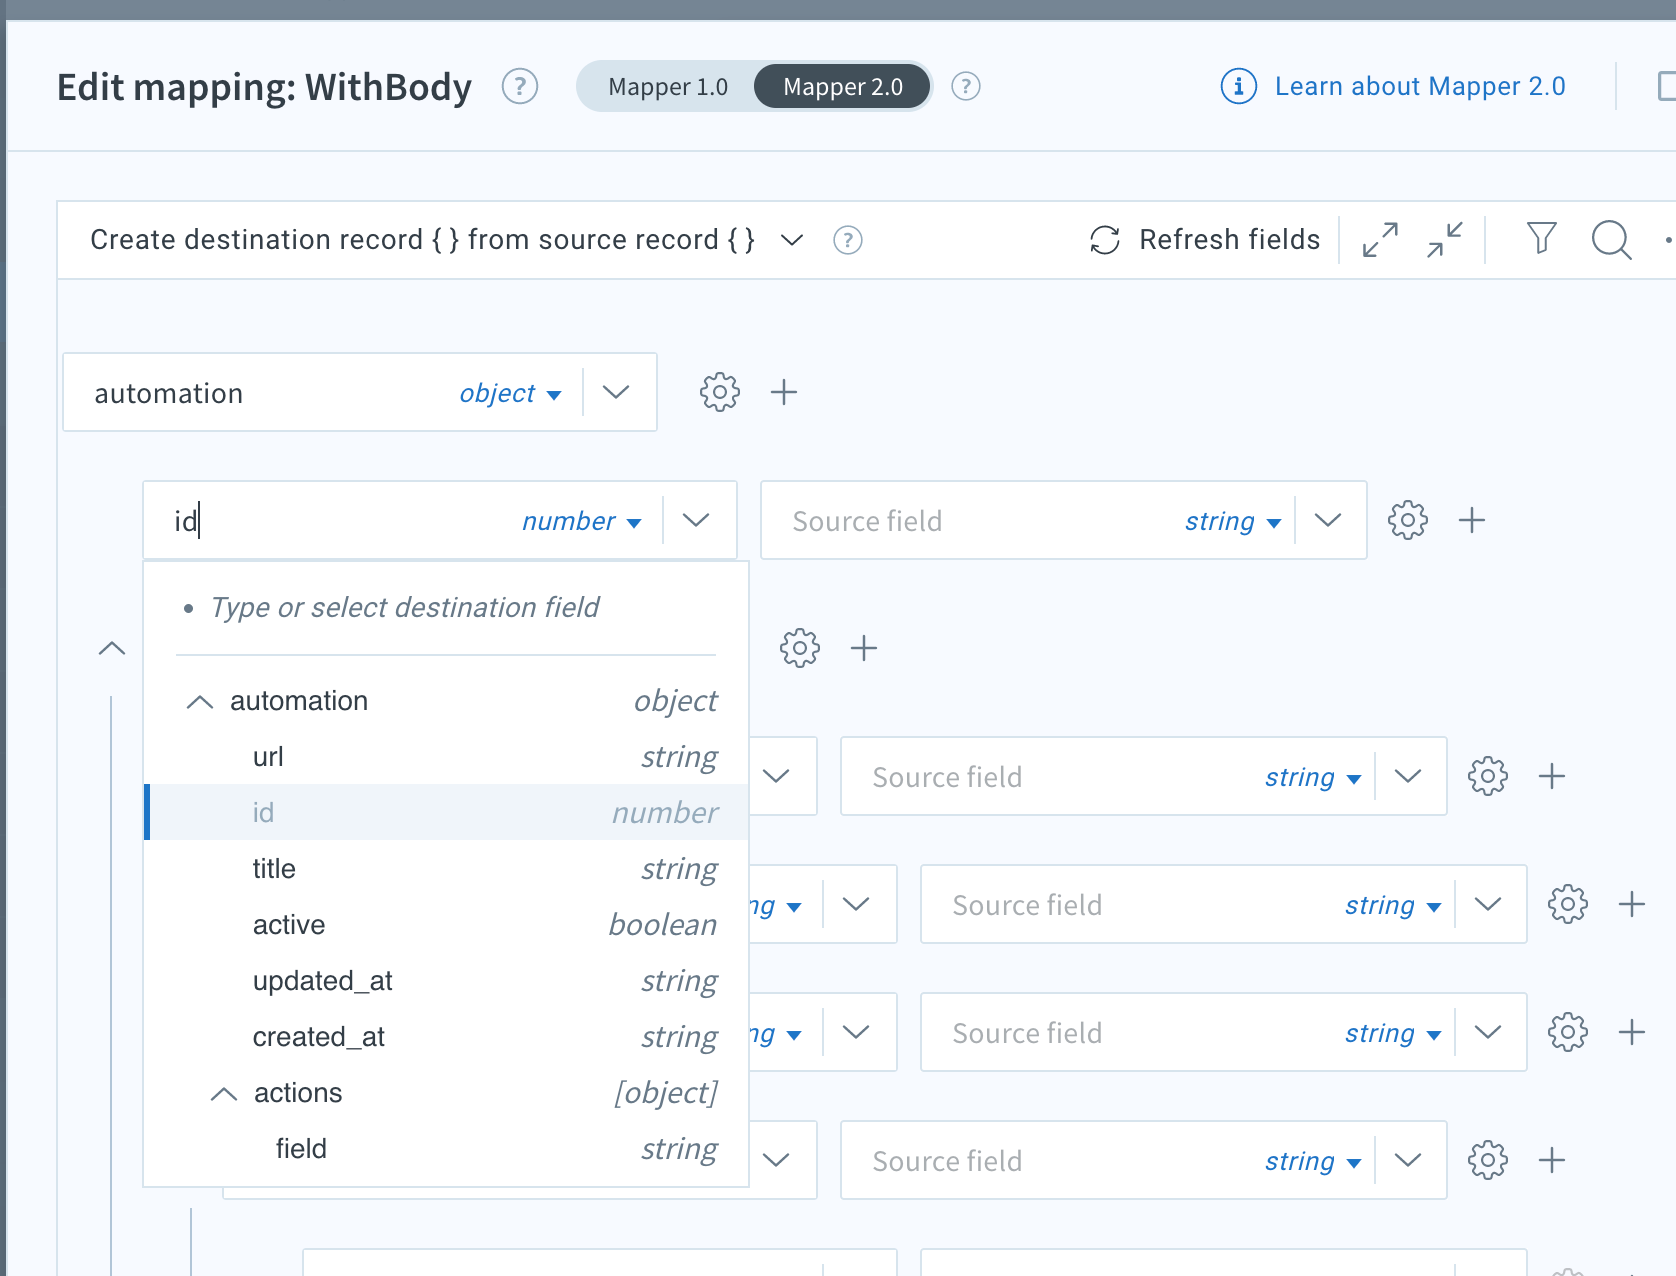Open settings gear in row beside url option

tap(1488, 776)
